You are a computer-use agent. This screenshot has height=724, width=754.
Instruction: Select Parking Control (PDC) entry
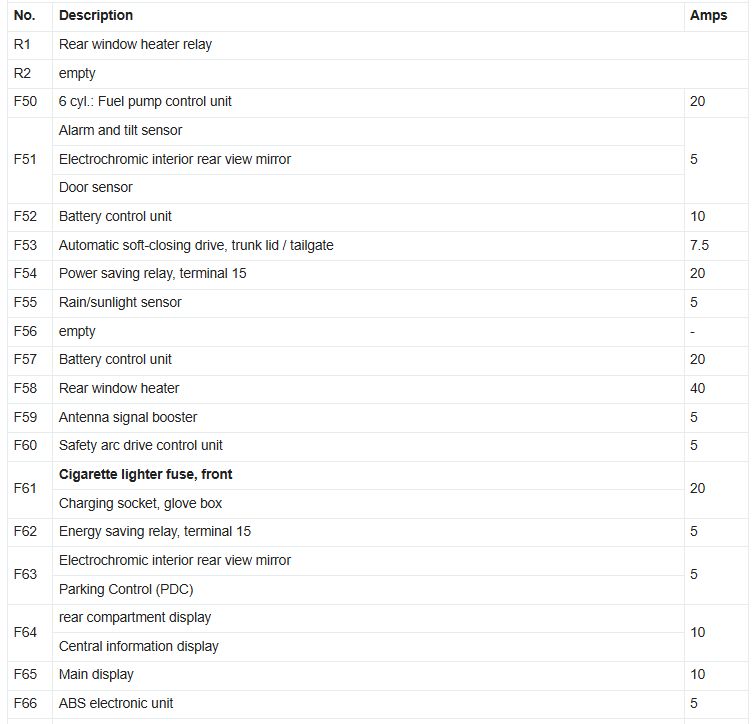pos(126,589)
